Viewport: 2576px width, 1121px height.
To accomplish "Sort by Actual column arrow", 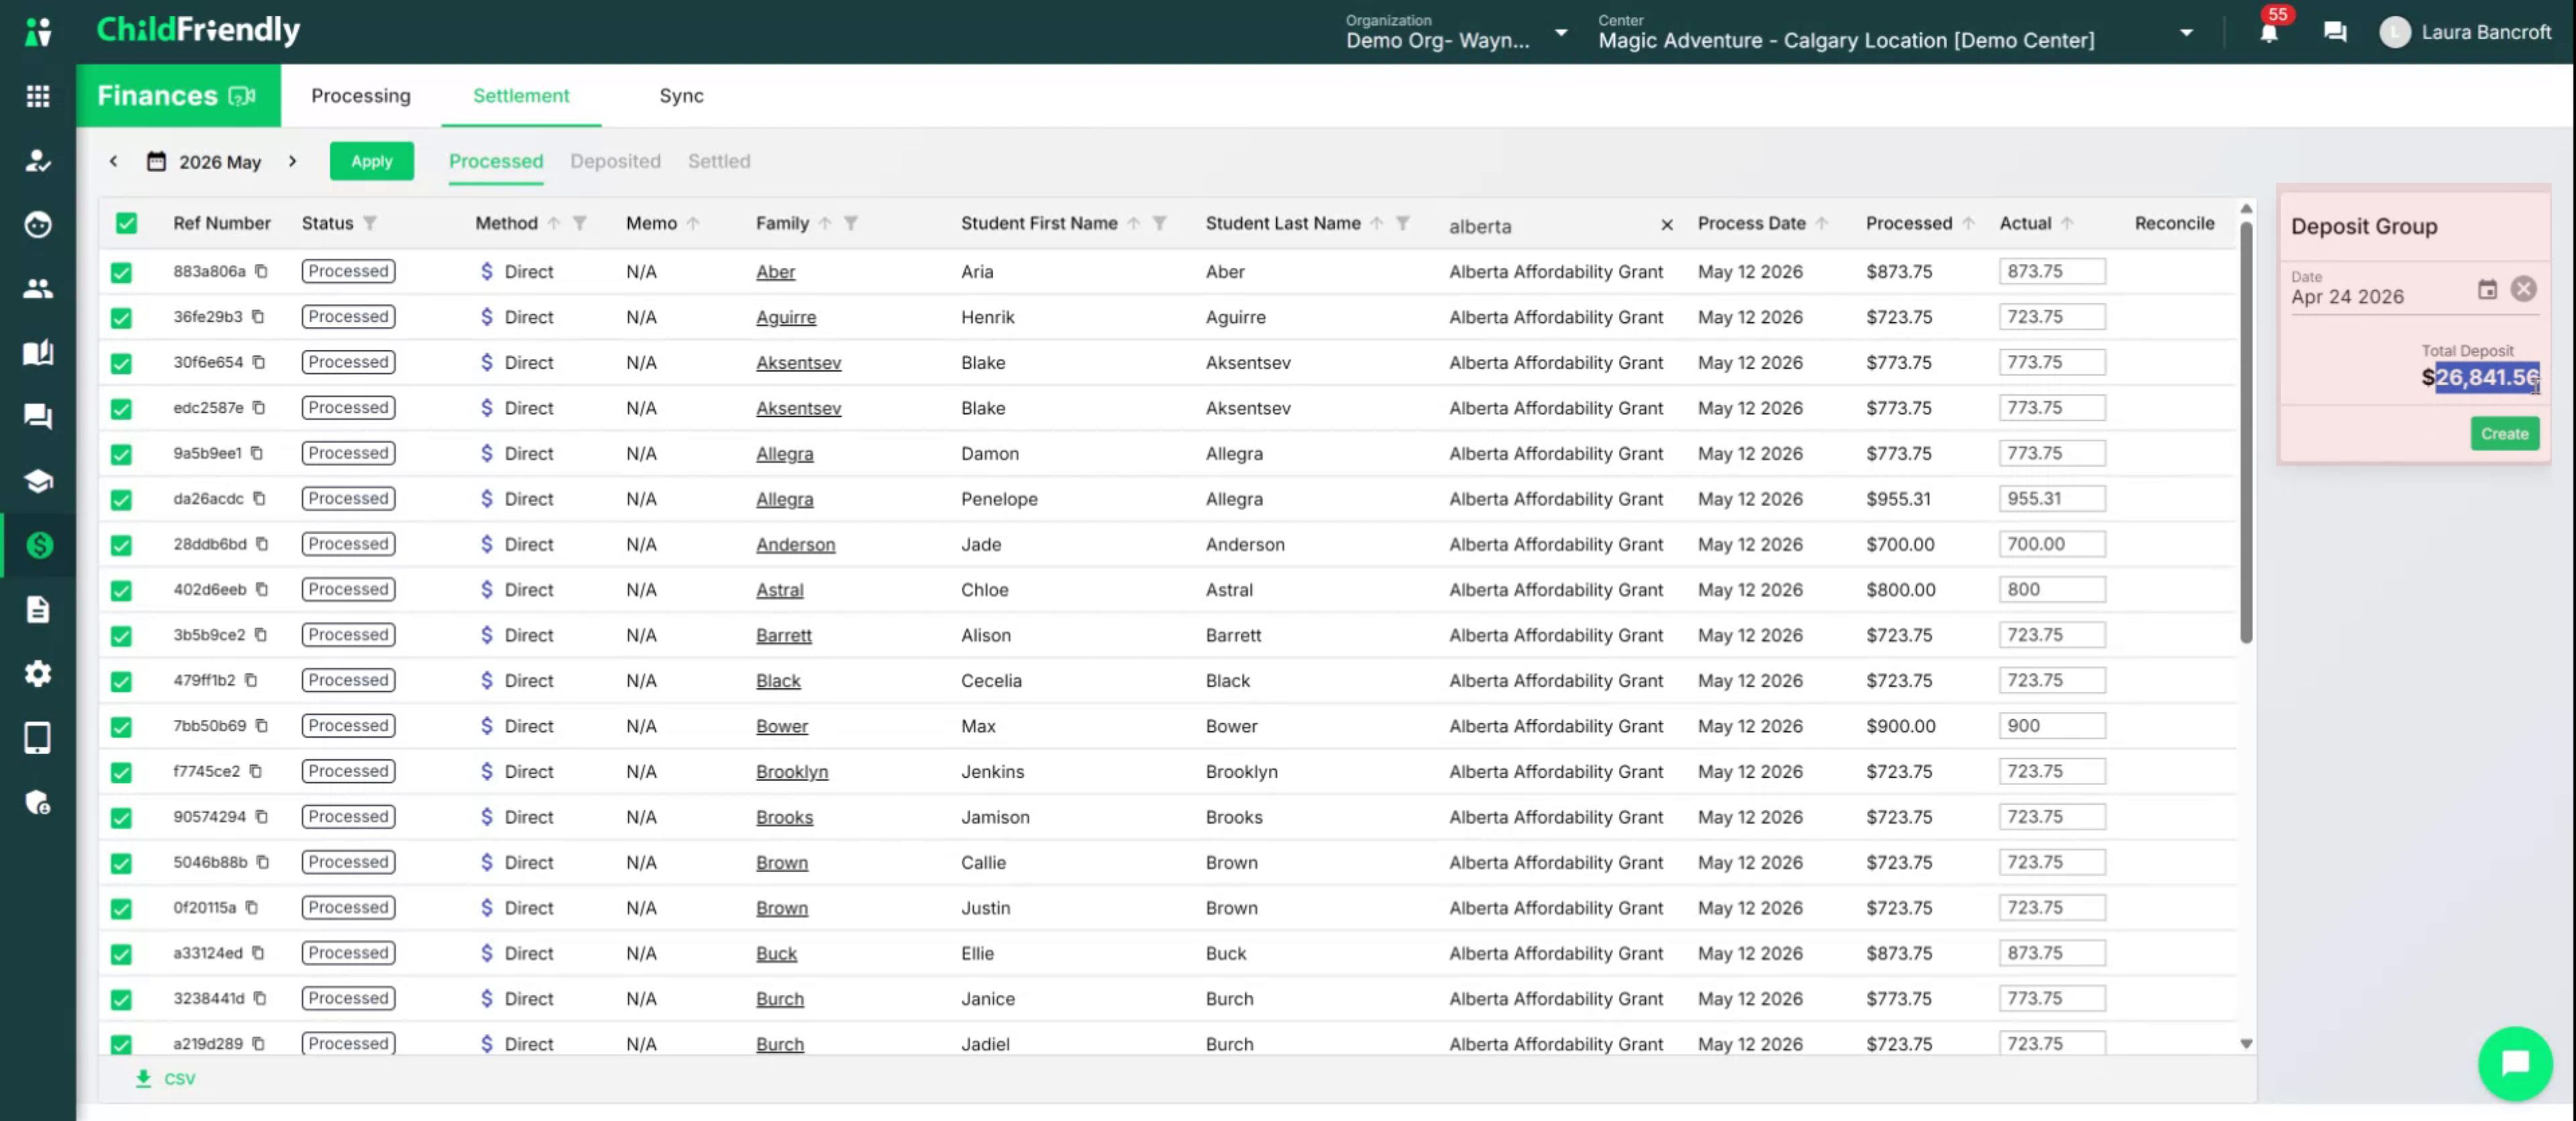I will click(x=2067, y=223).
